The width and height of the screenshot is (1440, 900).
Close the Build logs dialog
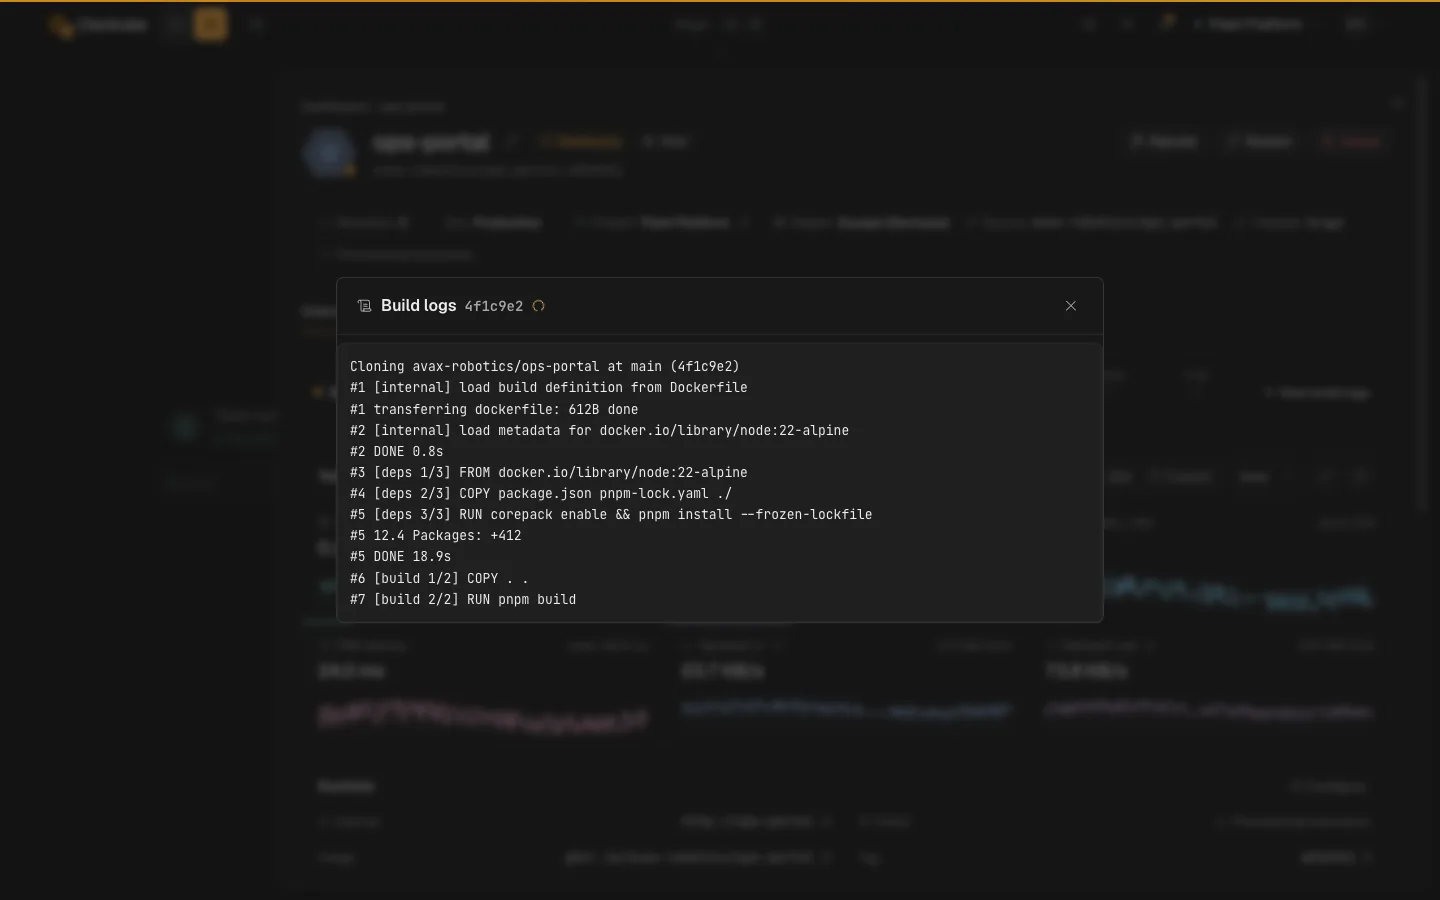tap(1071, 306)
